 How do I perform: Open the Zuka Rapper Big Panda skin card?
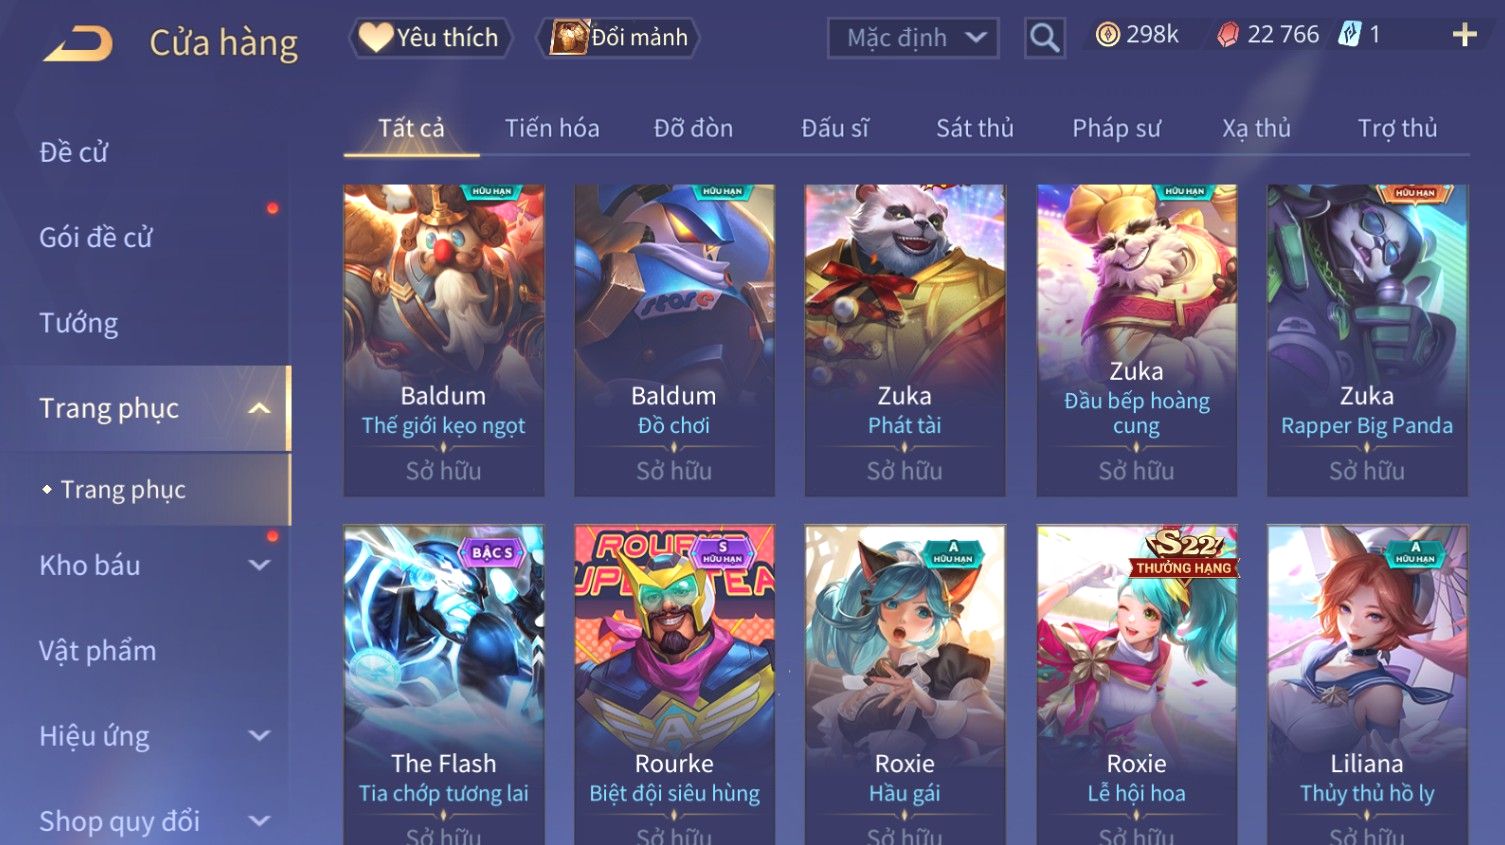(x=1367, y=340)
